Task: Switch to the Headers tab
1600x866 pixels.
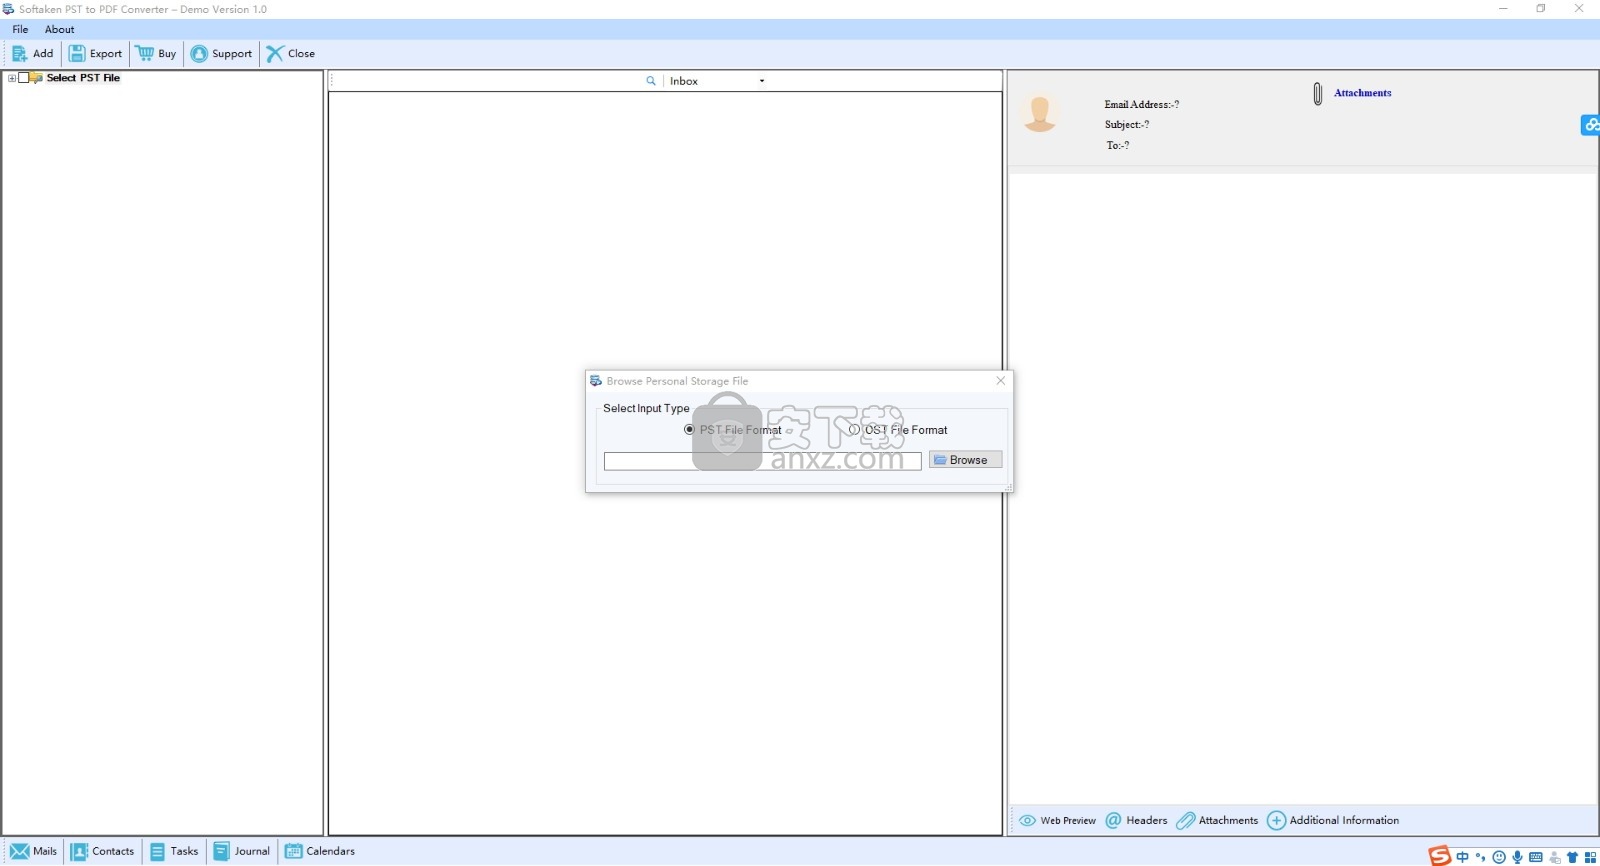Action: pyautogui.click(x=1136, y=821)
